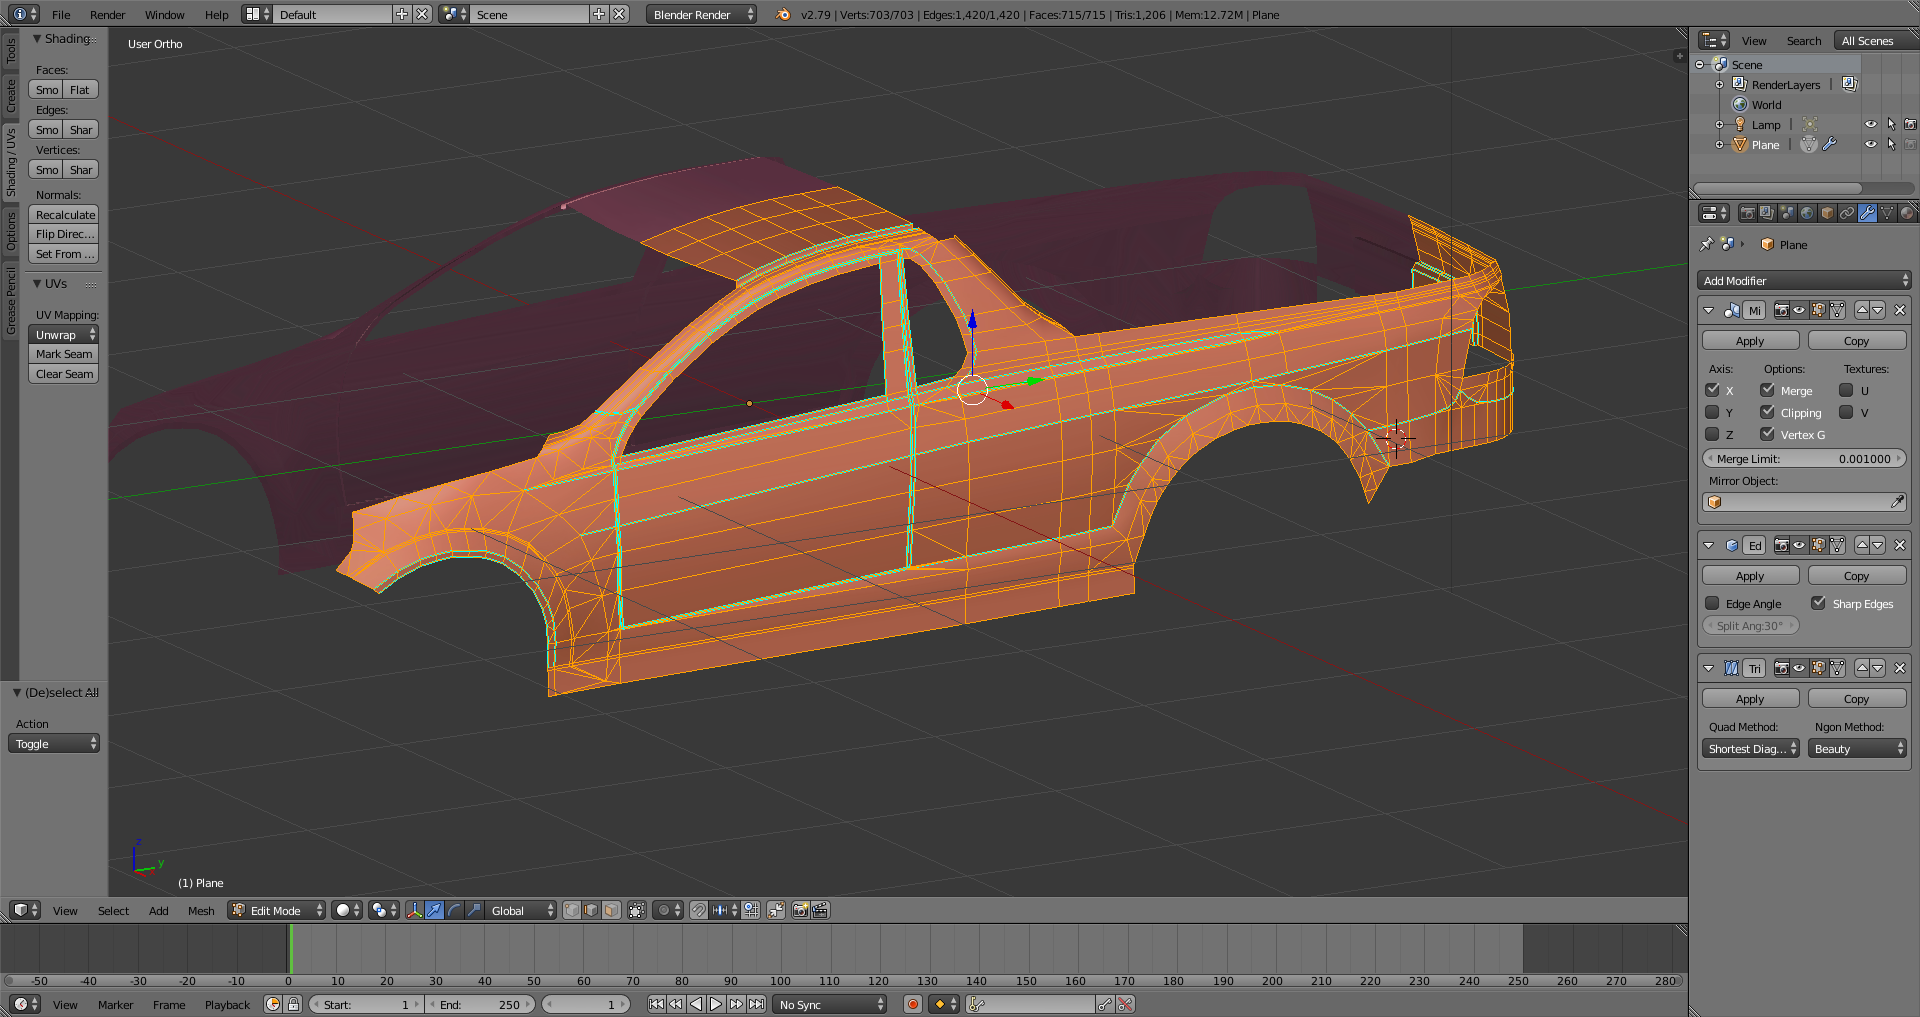Image resolution: width=1920 pixels, height=1017 pixels.
Task: Click the End frame 250 field
Action: click(480, 1004)
